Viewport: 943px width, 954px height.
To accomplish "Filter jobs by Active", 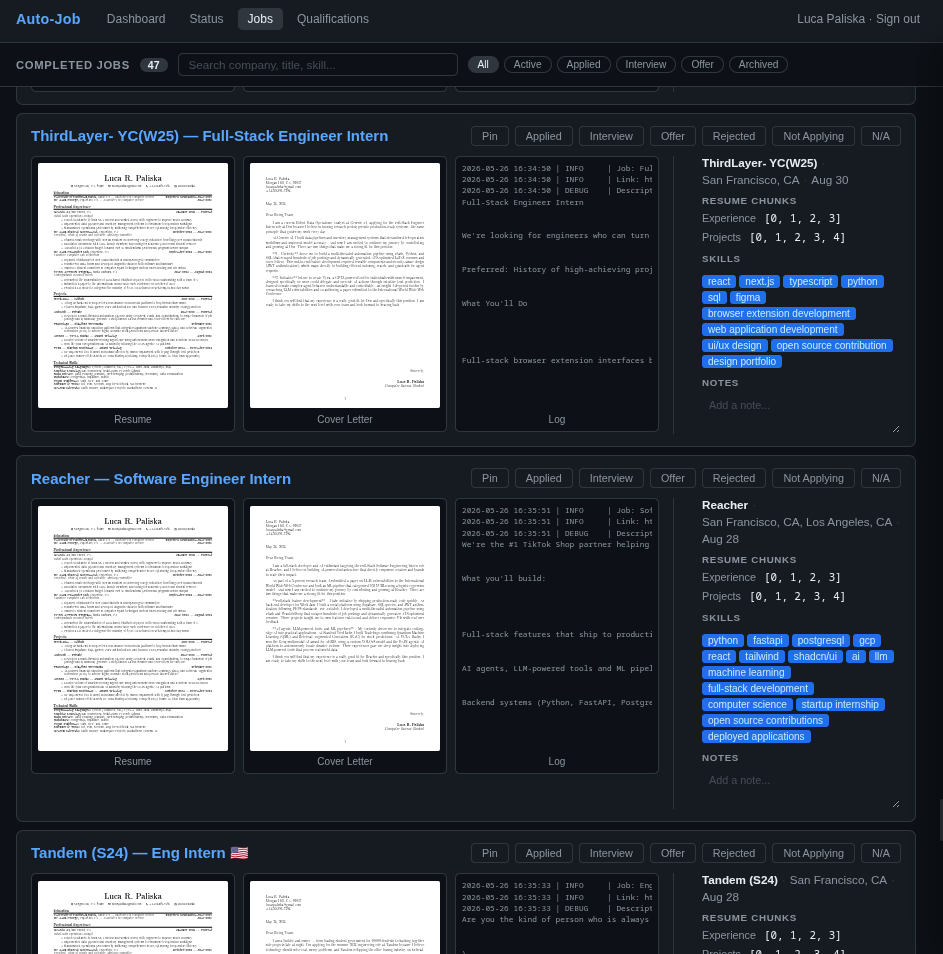I will (x=527, y=64).
